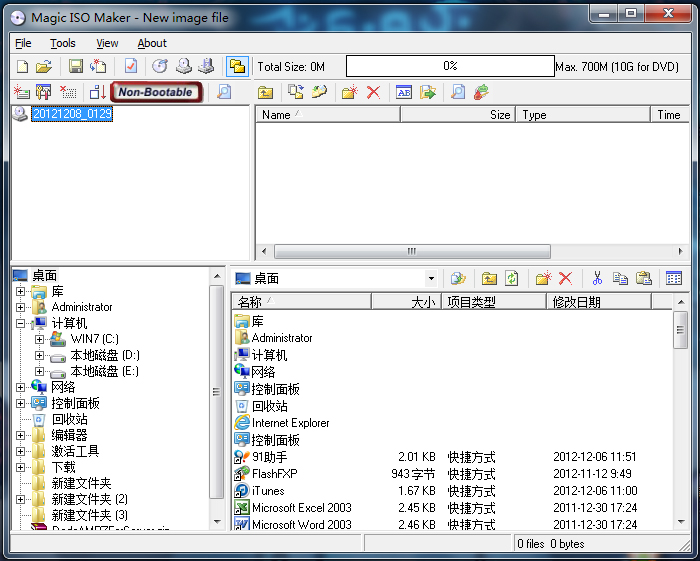Click the find icon beside Non-Bootable
This screenshot has height=561, width=700.
click(x=224, y=92)
